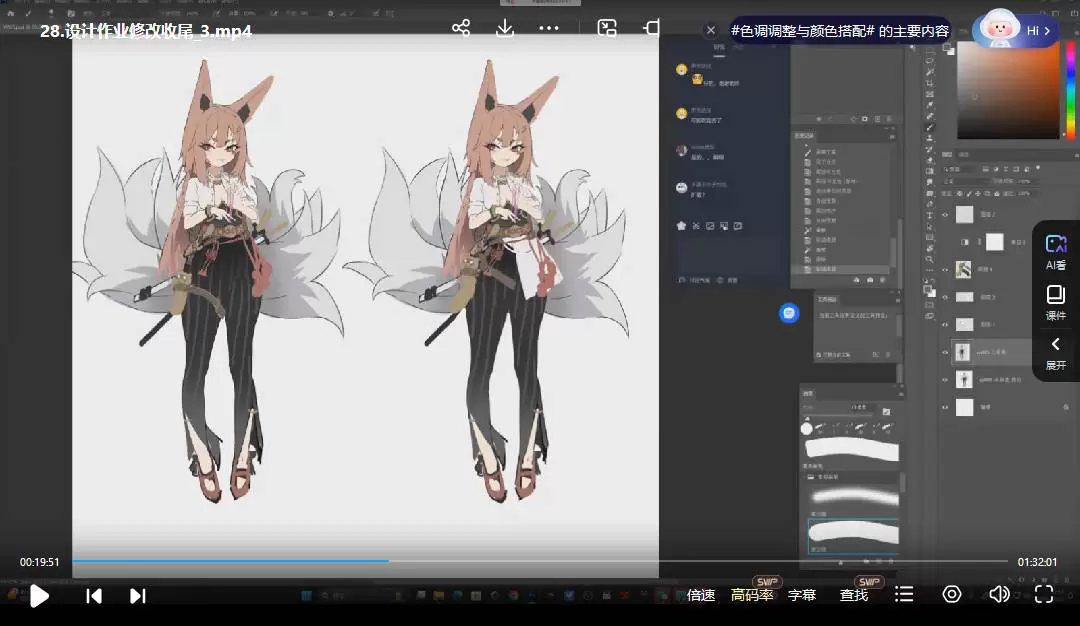Open the #色调调整与颜色搭配# 的主要内容 tag
This screenshot has width=1080, height=626.
pyautogui.click(x=840, y=31)
